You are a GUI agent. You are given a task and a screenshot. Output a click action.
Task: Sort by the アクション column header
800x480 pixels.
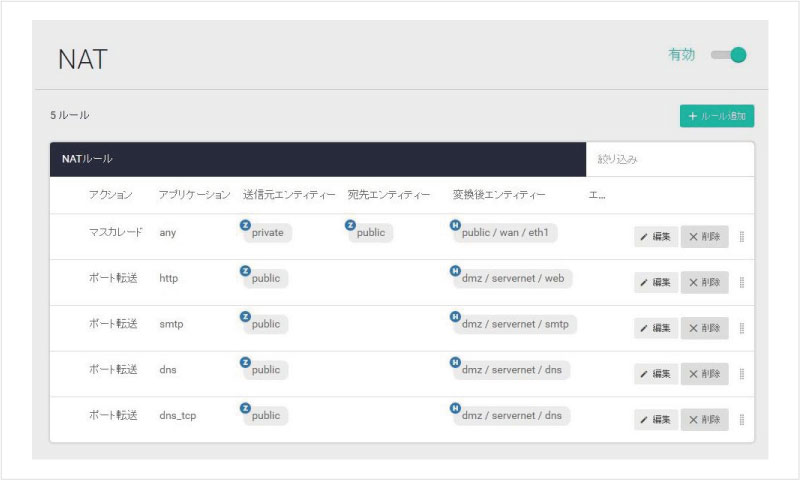click(x=110, y=194)
